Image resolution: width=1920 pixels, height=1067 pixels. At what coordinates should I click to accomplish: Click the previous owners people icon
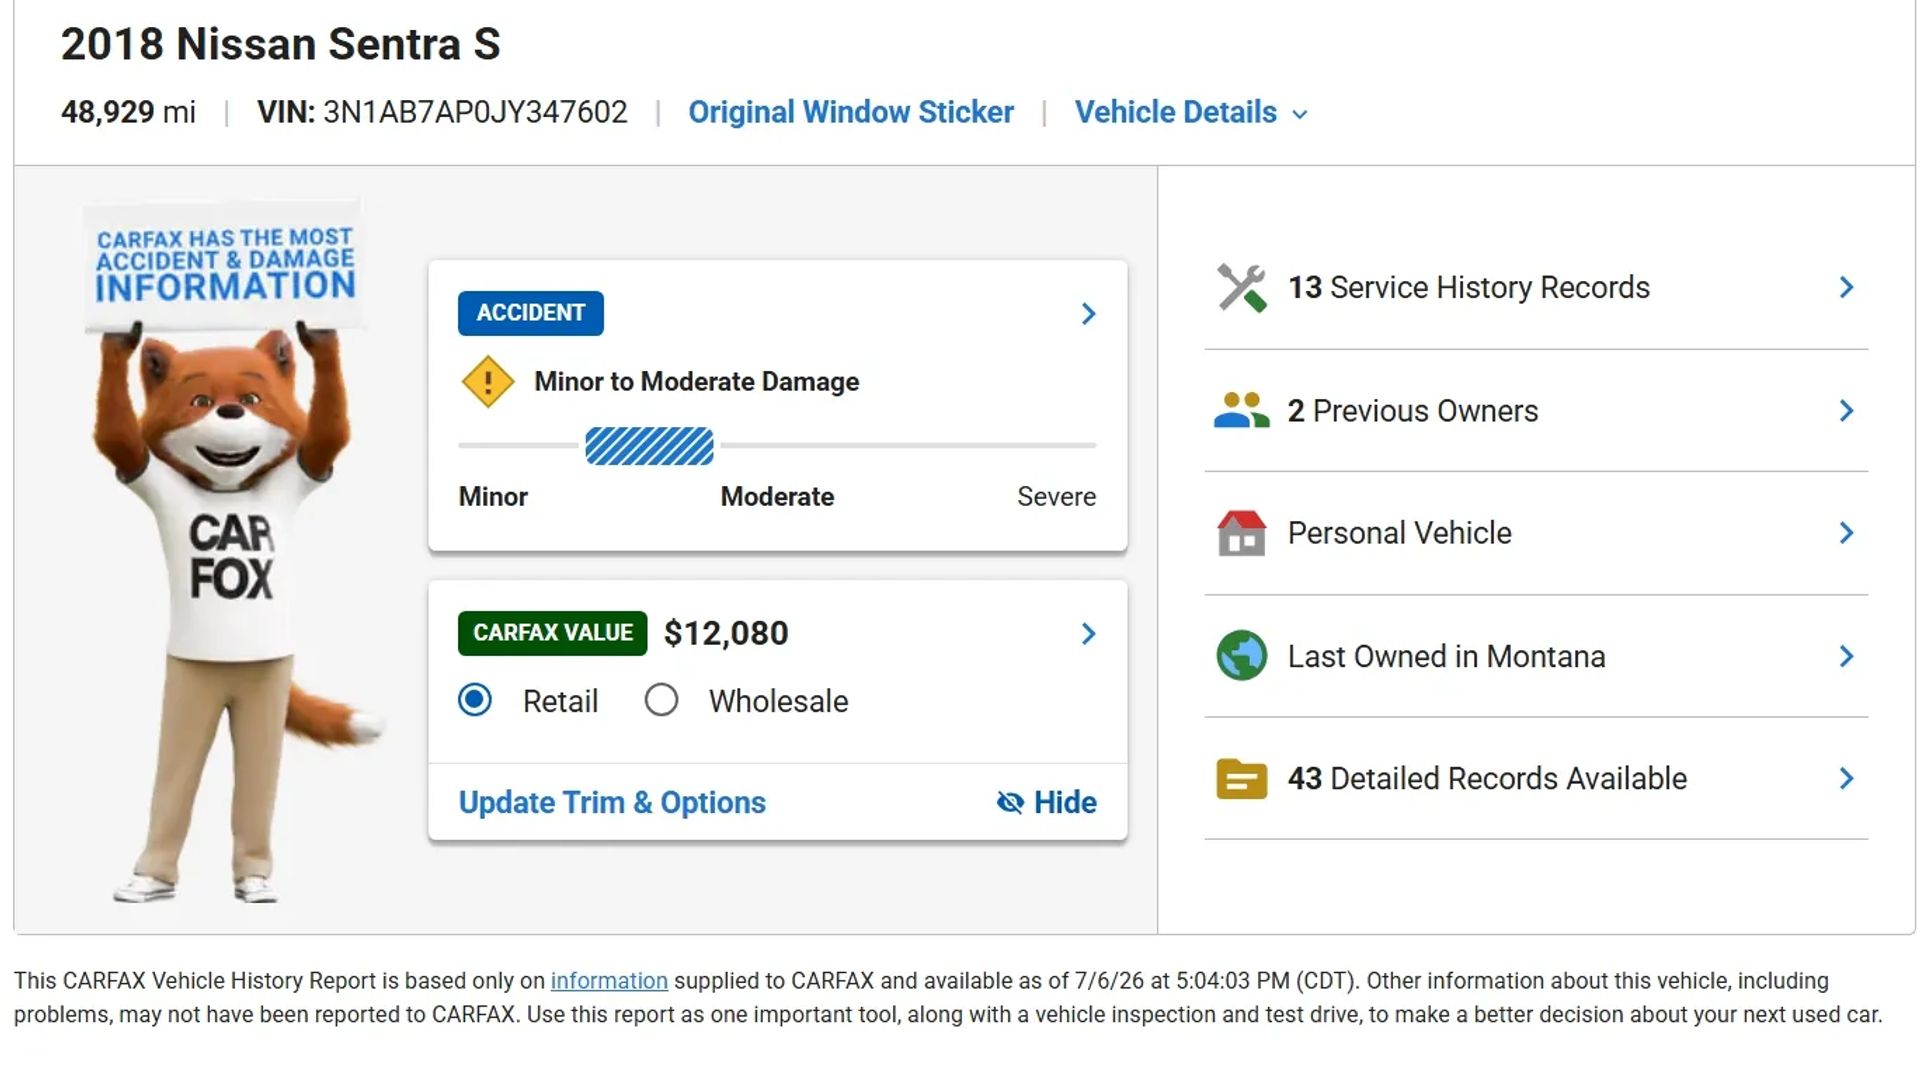pos(1241,411)
